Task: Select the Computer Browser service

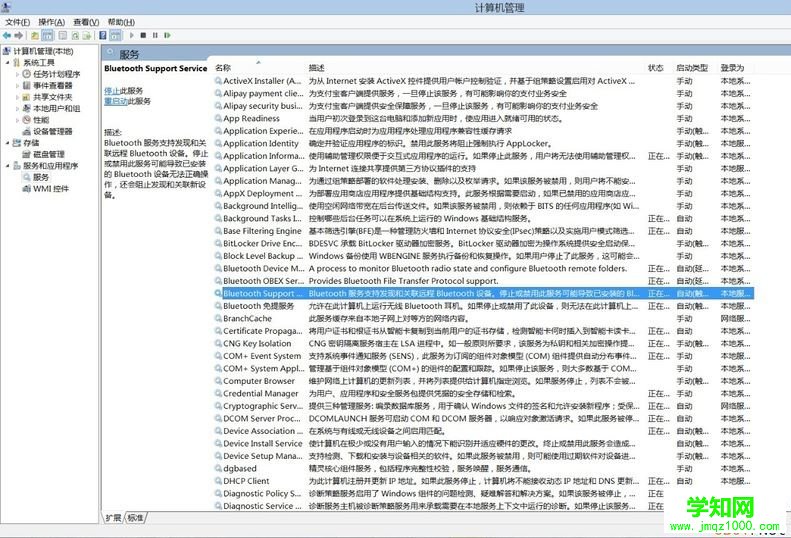Action: (x=484, y=381)
